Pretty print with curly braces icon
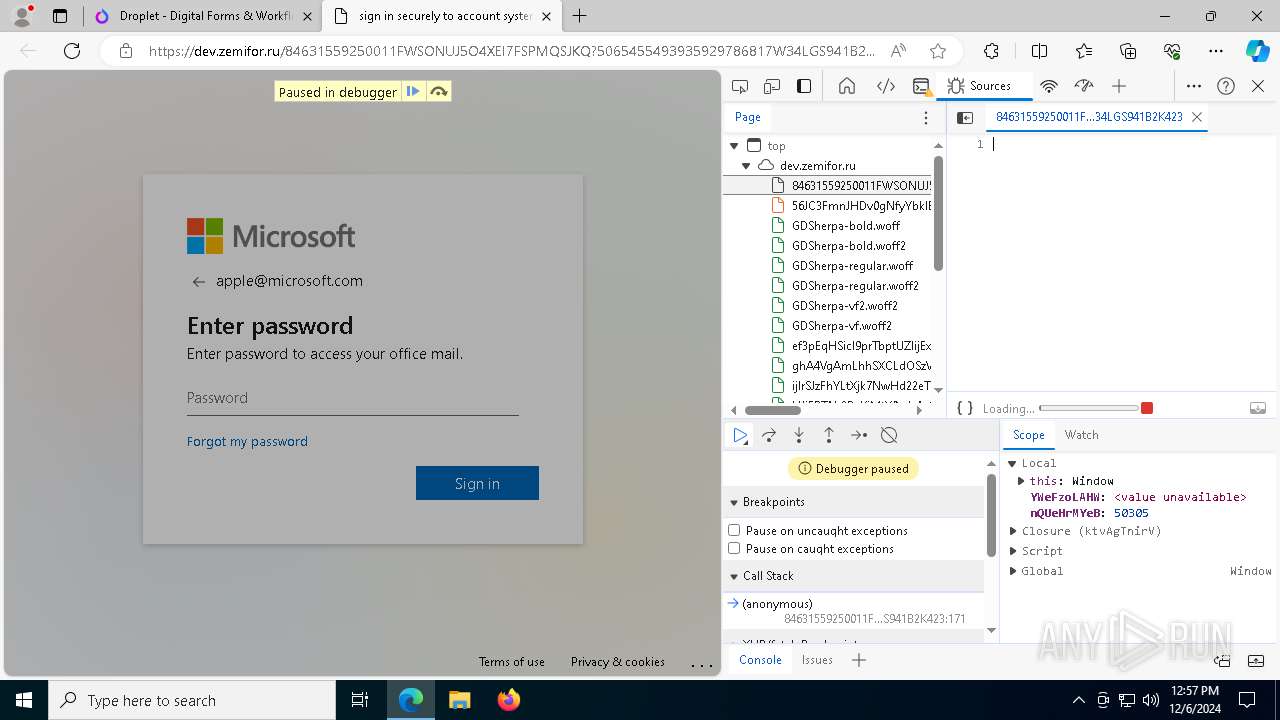The image size is (1280, 720). click(965, 408)
